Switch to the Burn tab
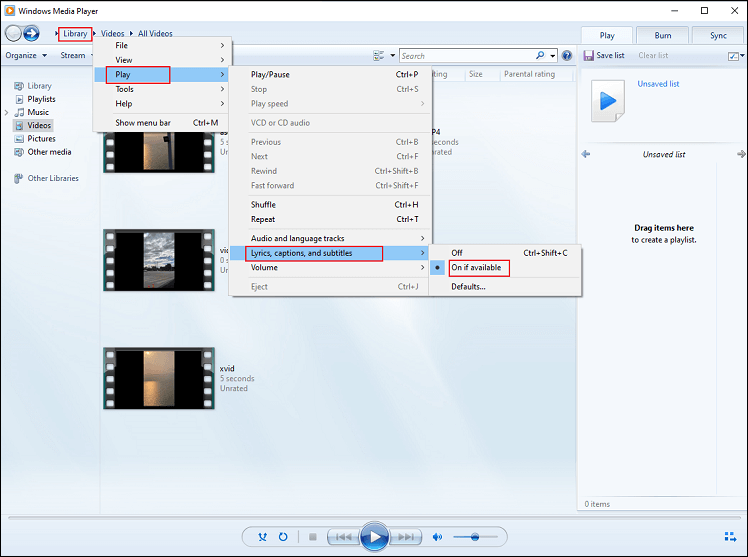Image resolution: width=748 pixels, height=557 pixels. (x=661, y=35)
